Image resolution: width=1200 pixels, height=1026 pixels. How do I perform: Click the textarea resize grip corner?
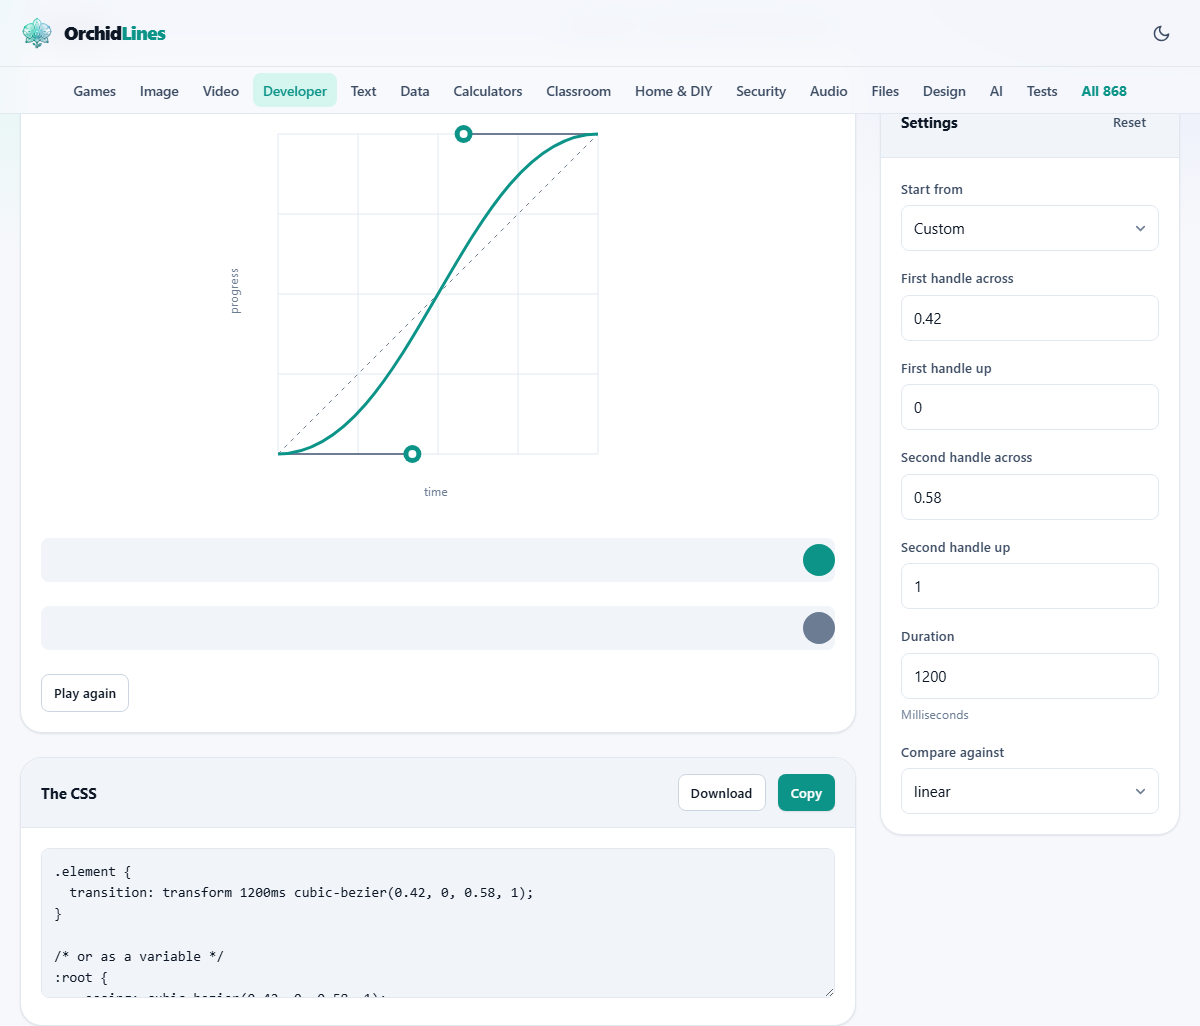(x=828, y=991)
